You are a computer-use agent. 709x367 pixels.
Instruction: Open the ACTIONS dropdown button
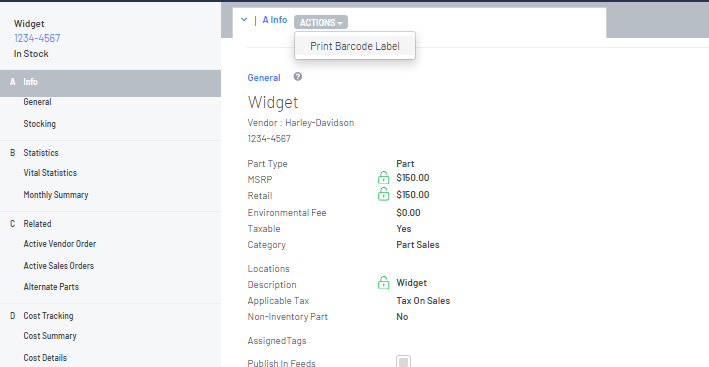[x=321, y=22]
